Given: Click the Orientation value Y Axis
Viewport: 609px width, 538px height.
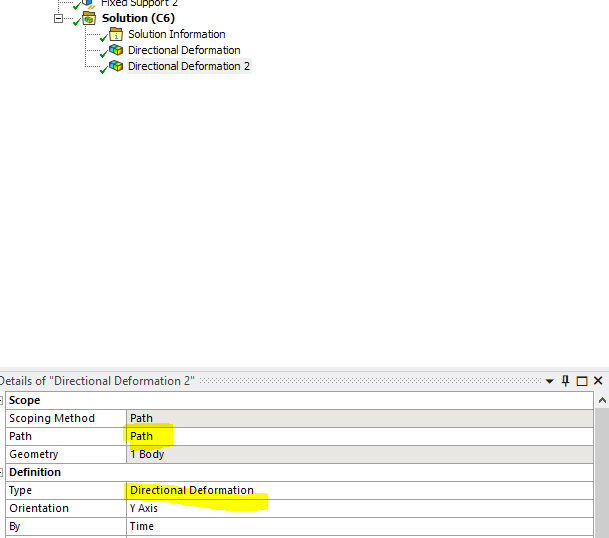Looking at the screenshot, I should [x=360, y=508].
